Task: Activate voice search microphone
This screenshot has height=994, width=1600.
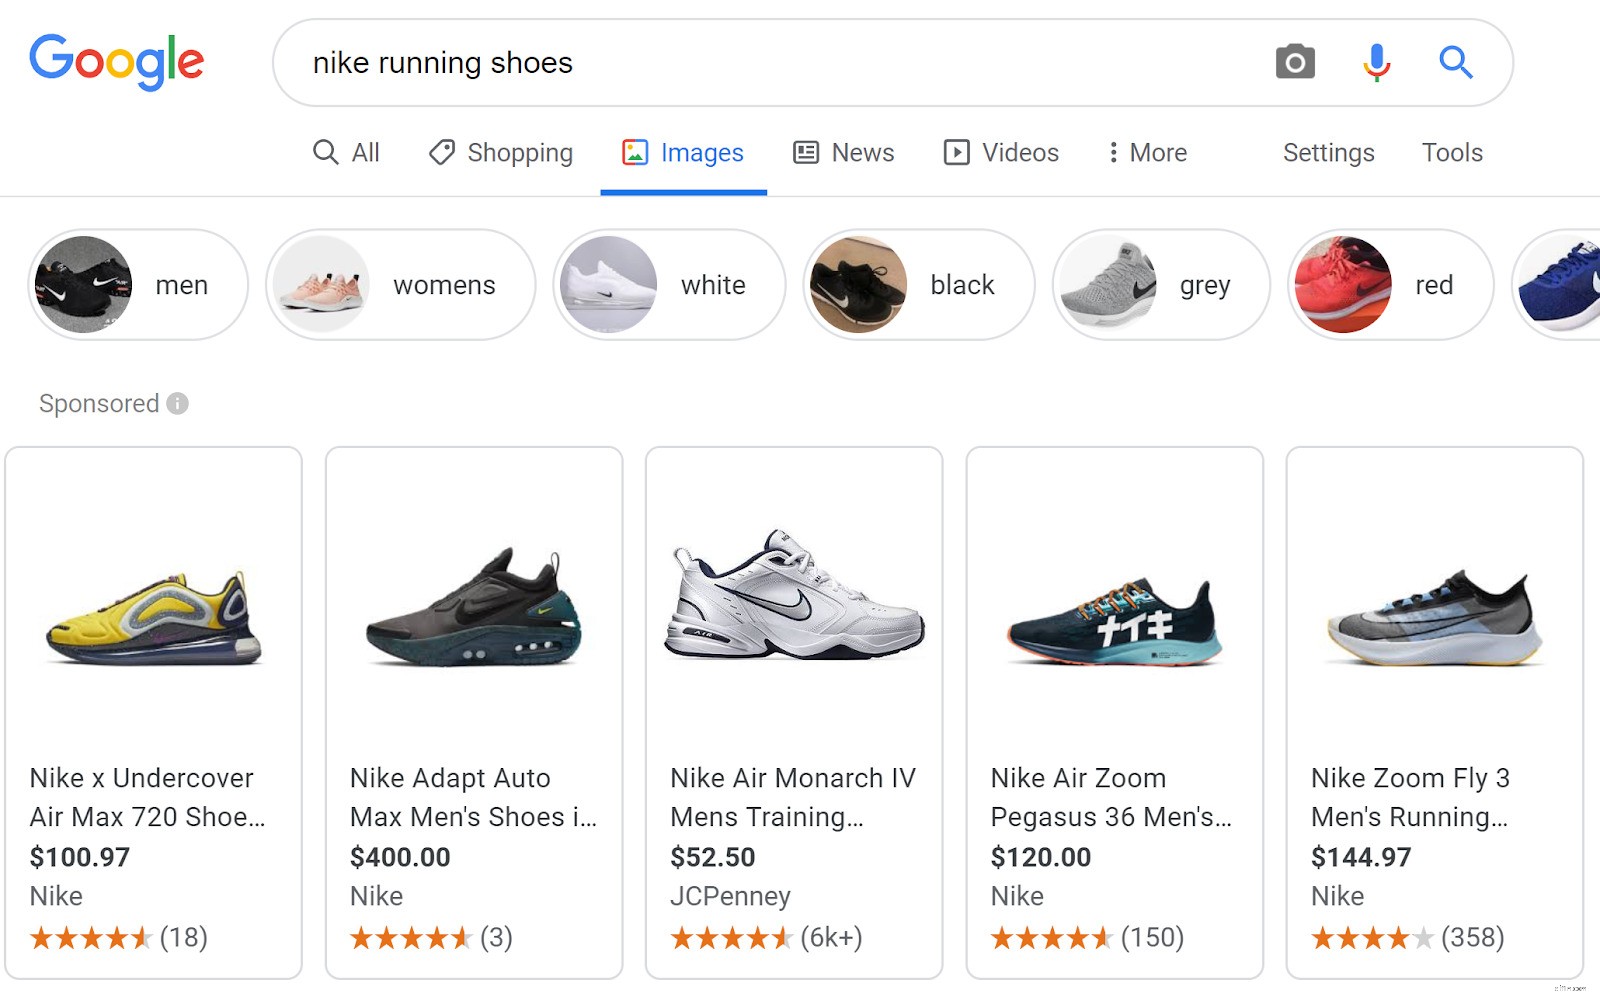Action: click(1376, 62)
